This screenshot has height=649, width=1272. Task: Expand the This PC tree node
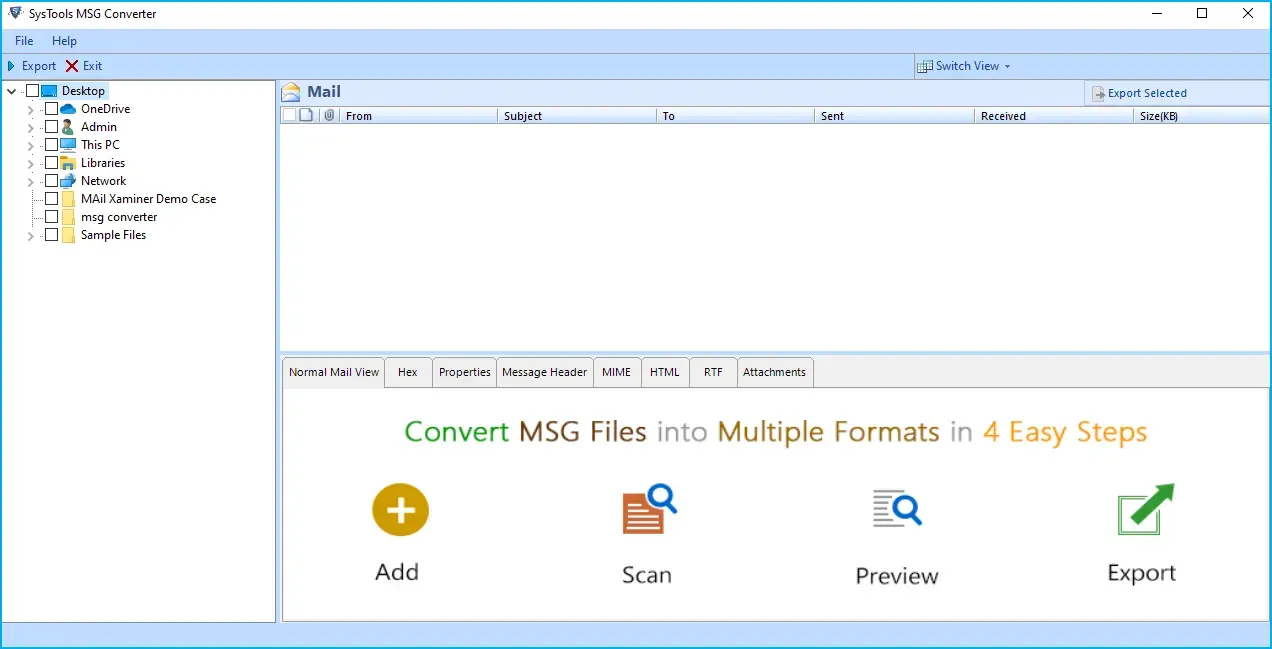tap(31, 145)
